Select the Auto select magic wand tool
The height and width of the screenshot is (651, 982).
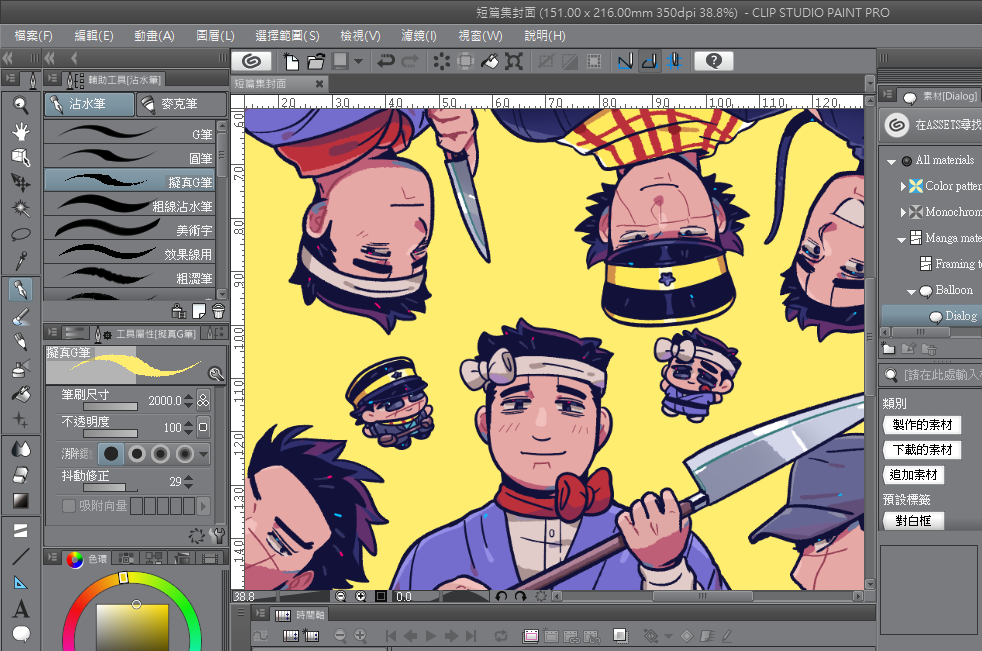[x=21, y=208]
